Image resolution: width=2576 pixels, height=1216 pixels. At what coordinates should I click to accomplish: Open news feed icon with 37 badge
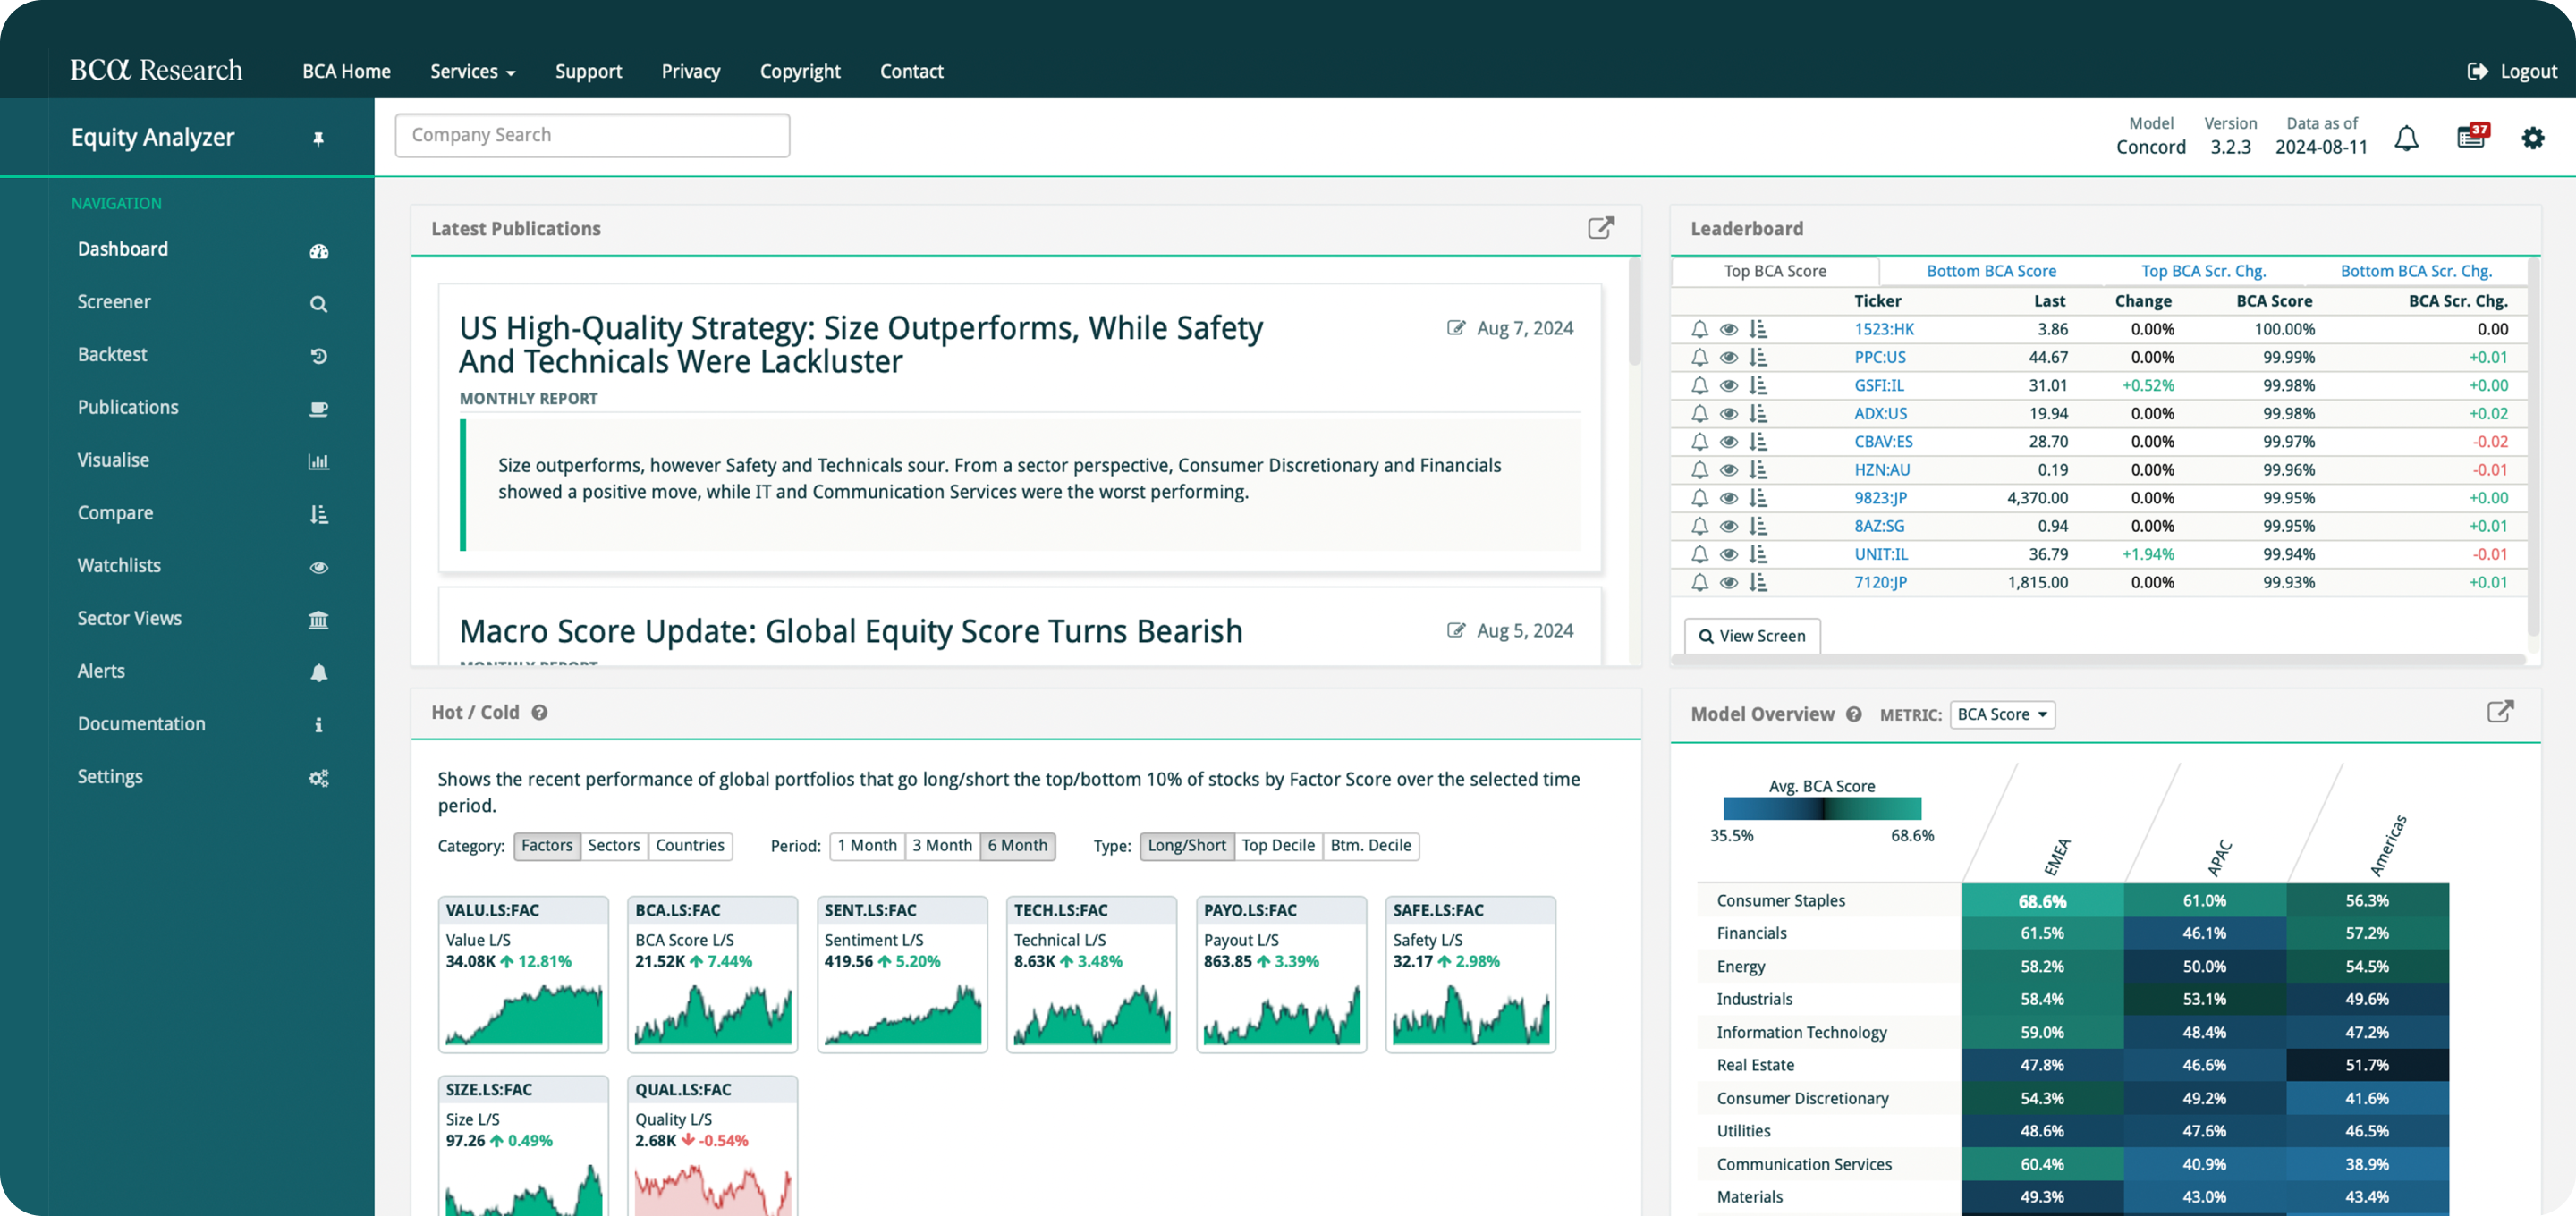click(2471, 137)
